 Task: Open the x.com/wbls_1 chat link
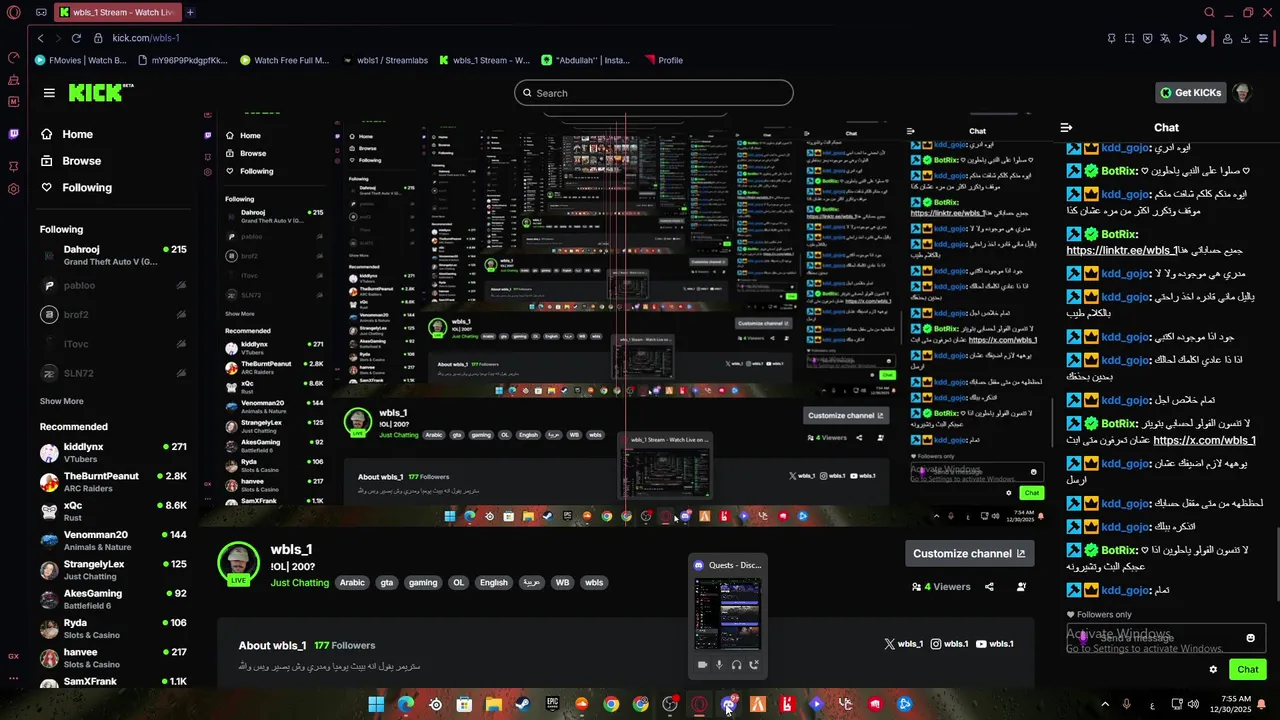(x=1204, y=440)
